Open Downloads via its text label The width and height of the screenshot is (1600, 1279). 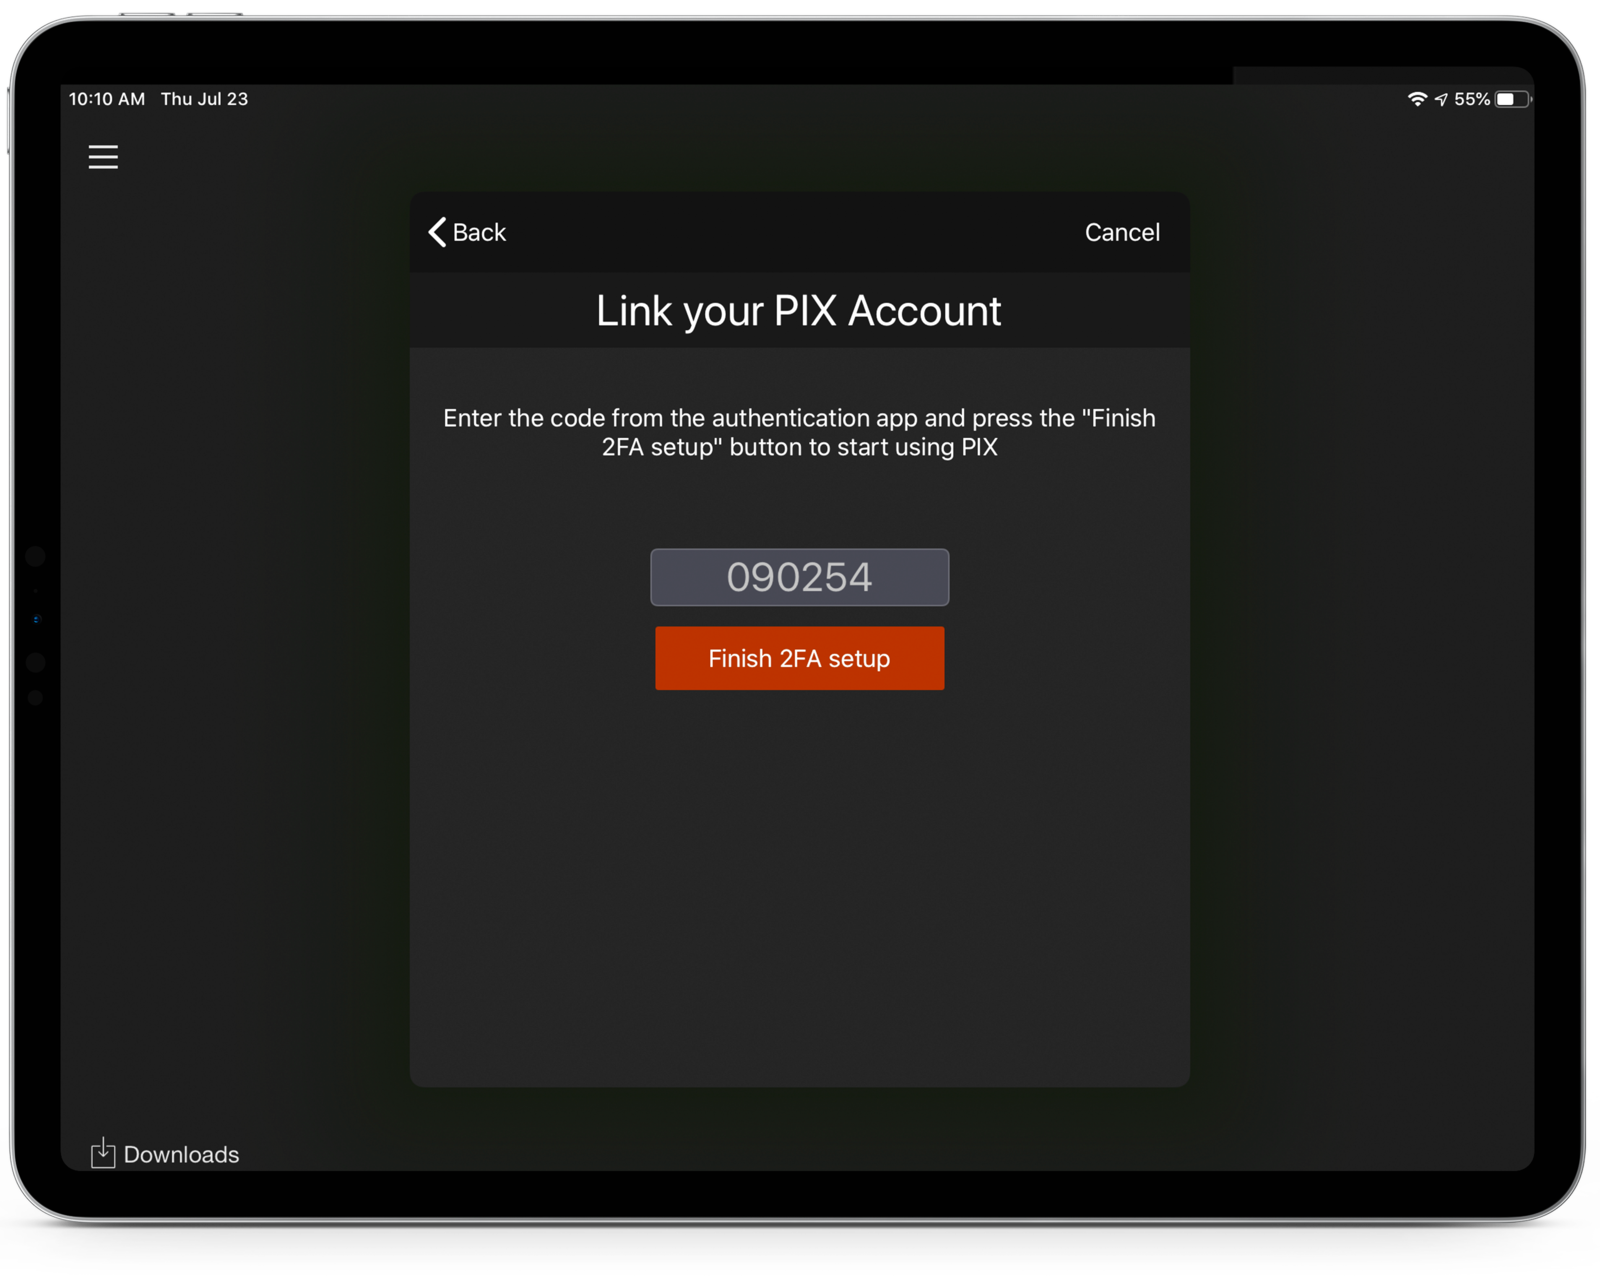pyautogui.click(x=181, y=1155)
